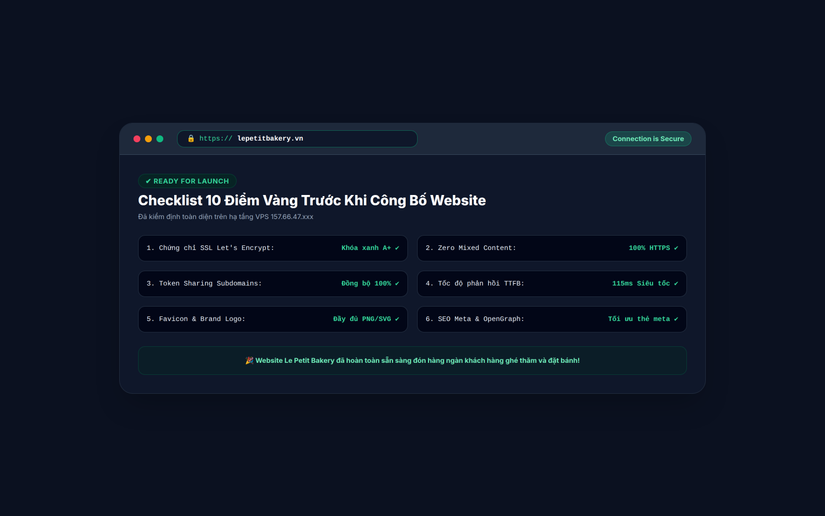Click the green maximize window dot
The image size is (825, 516).
pos(160,139)
